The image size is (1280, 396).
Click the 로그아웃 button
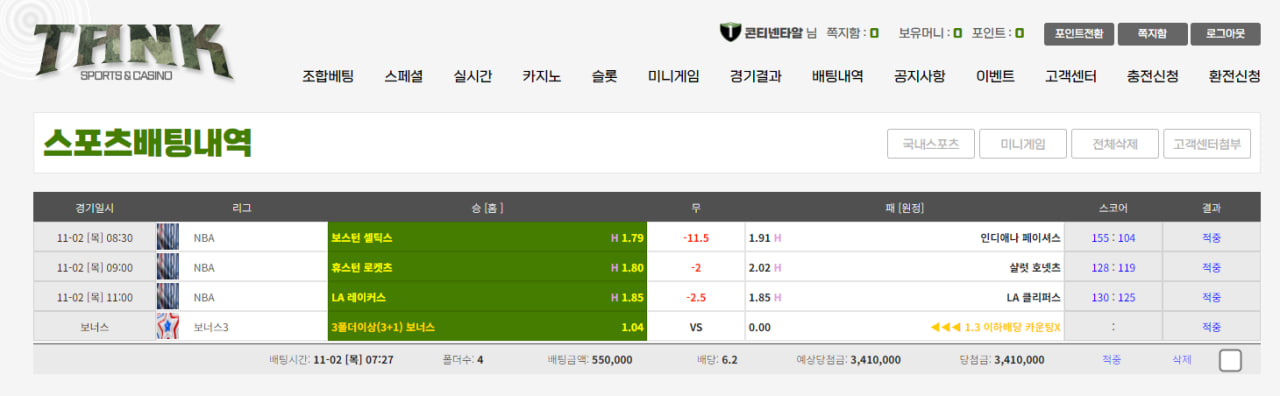[1225, 34]
